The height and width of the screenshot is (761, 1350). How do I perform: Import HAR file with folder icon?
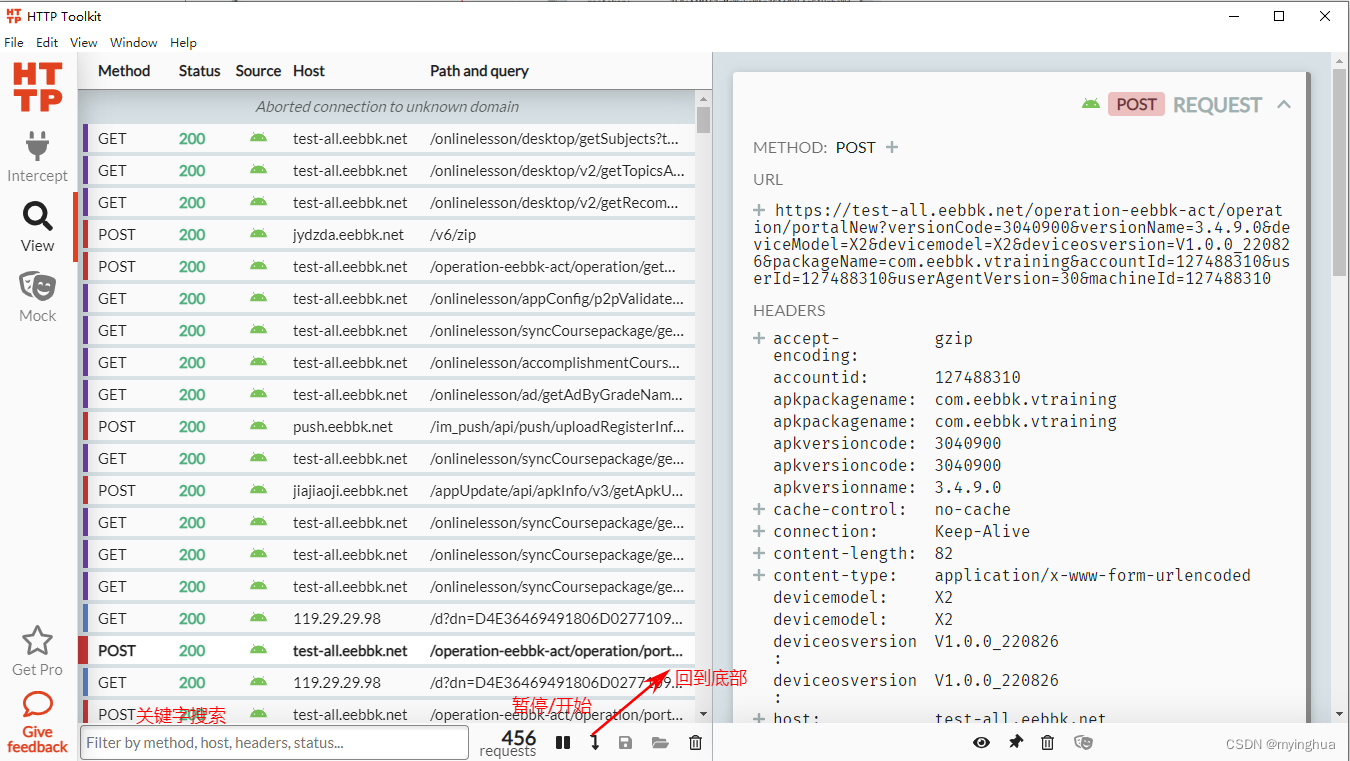[x=660, y=743]
